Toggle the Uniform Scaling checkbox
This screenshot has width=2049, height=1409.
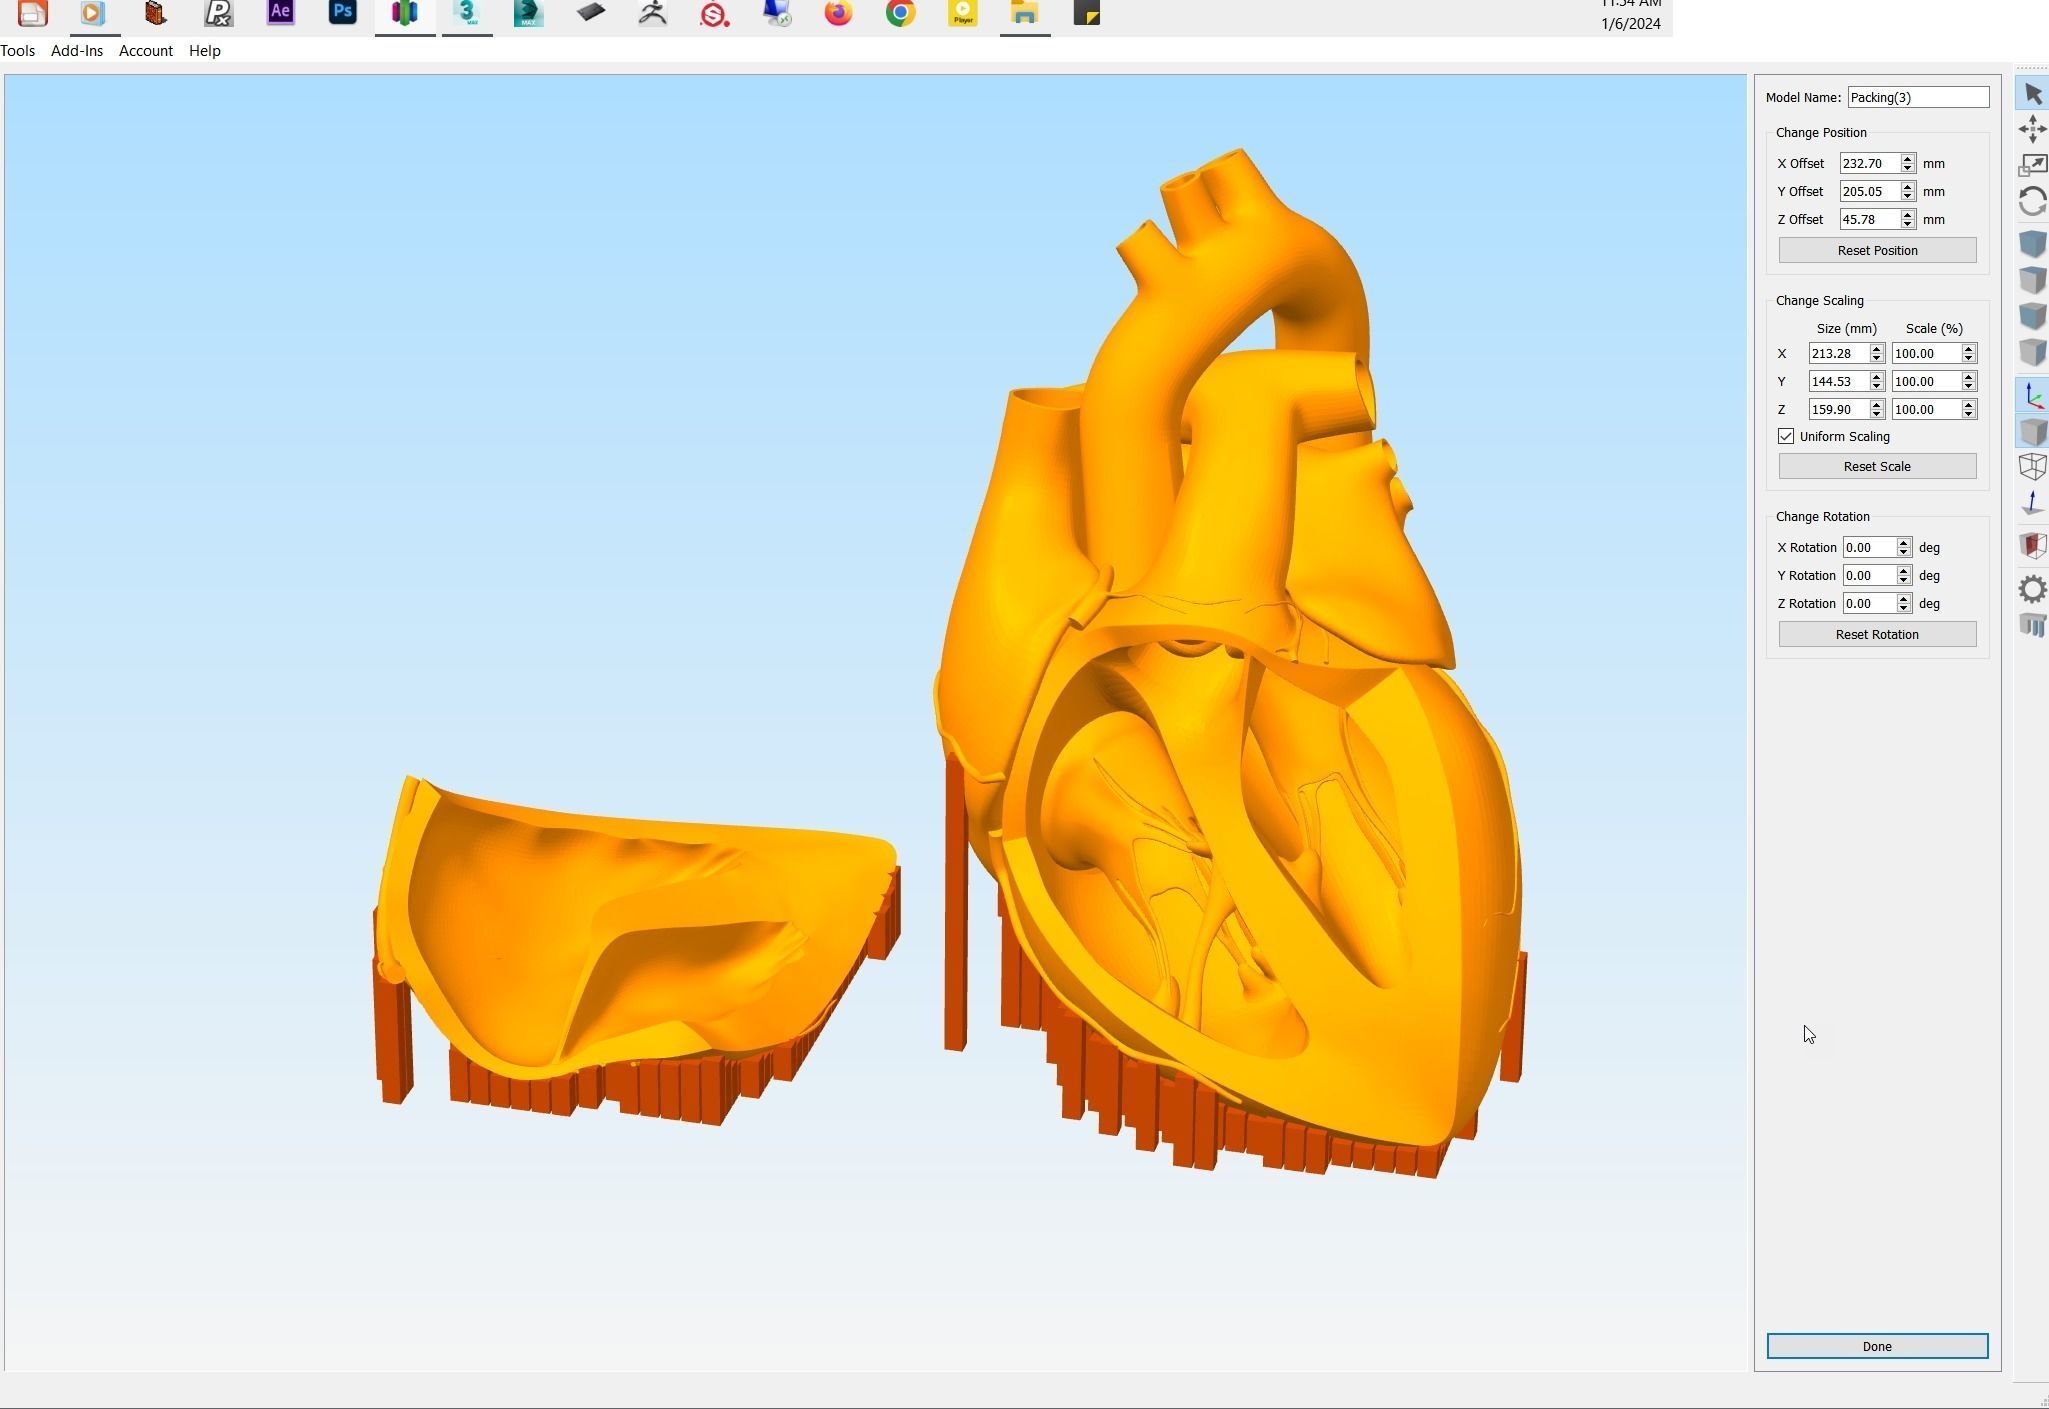point(1786,437)
